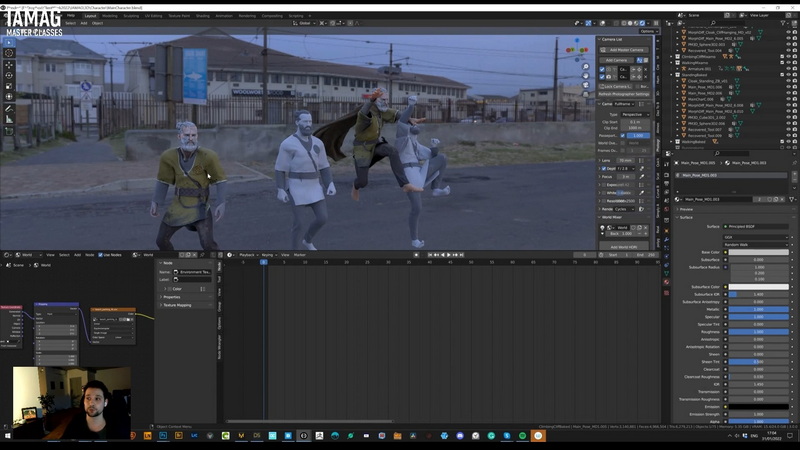Activate the Rotate tool

[x=9, y=76]
